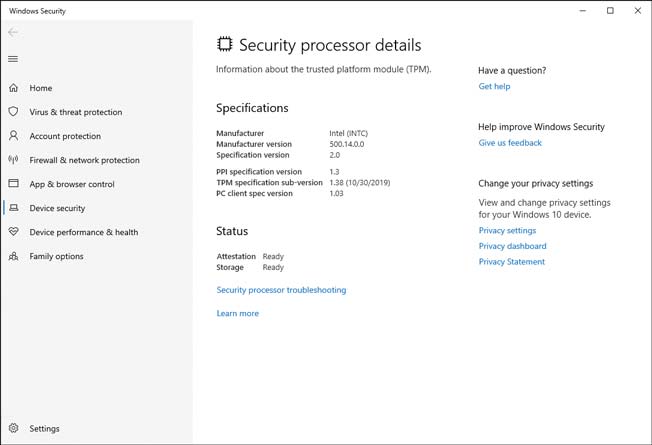Open Firewall & network protection antenna icon
This screenshot has height=445, width=652.
13,160
